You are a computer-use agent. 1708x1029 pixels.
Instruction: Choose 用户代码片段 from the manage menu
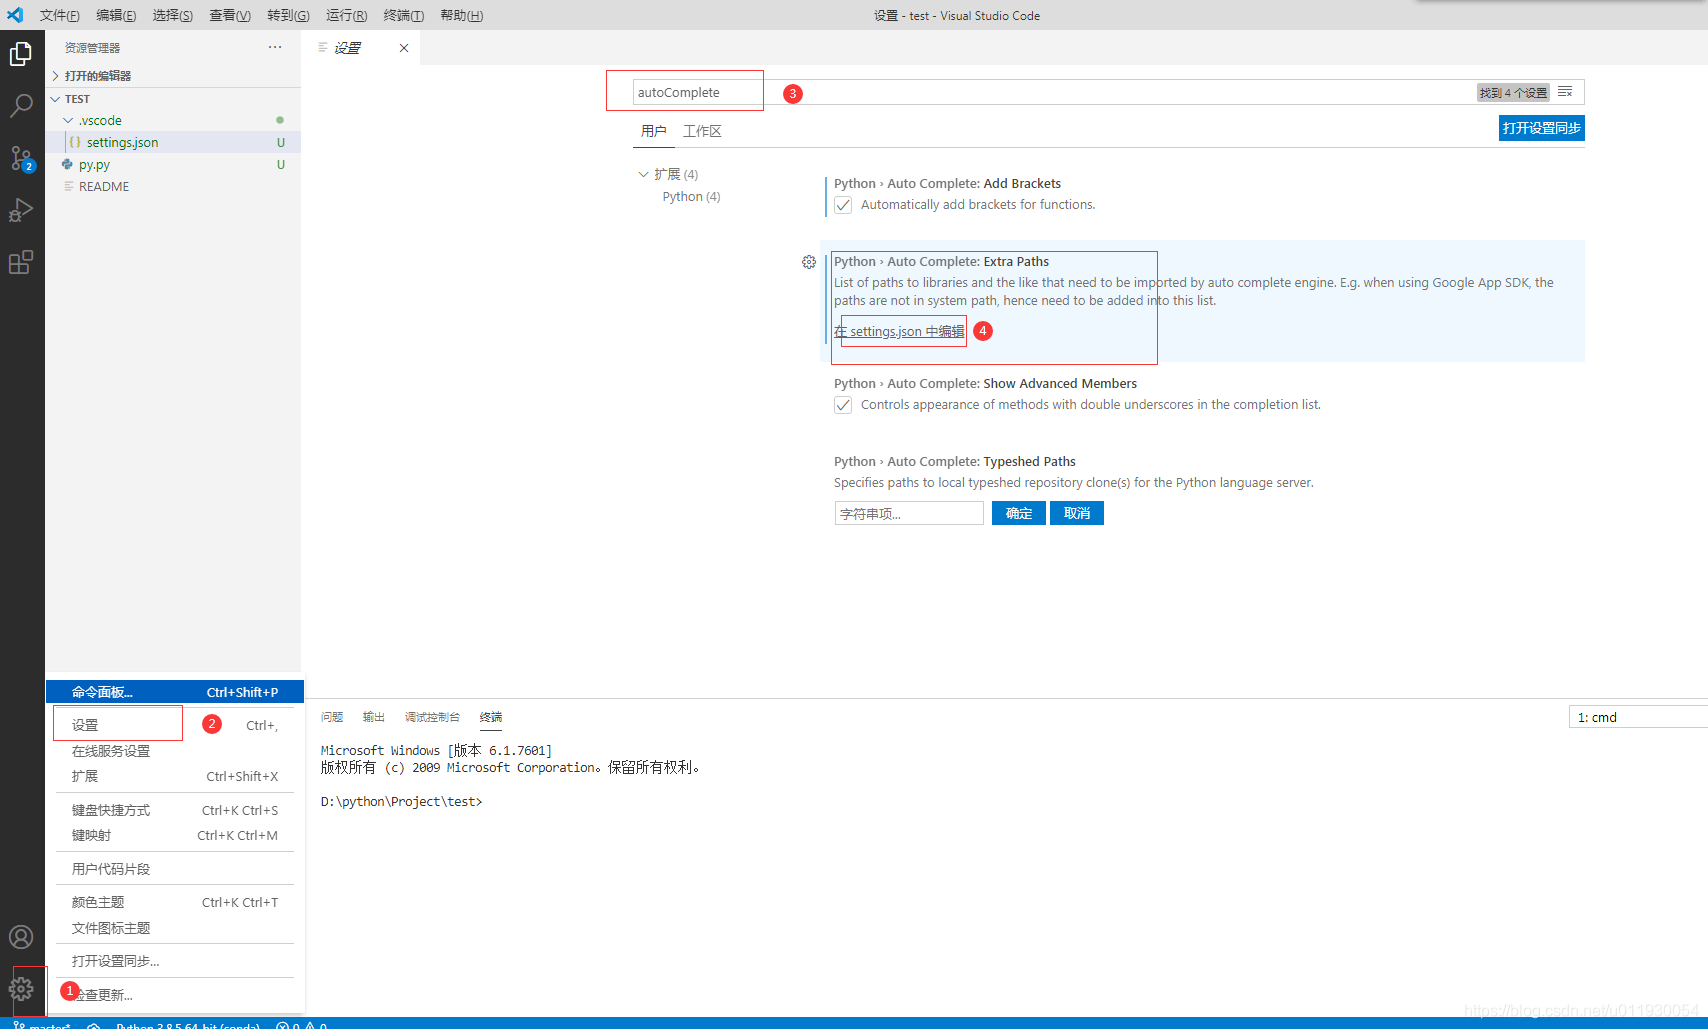click(175, 869)
